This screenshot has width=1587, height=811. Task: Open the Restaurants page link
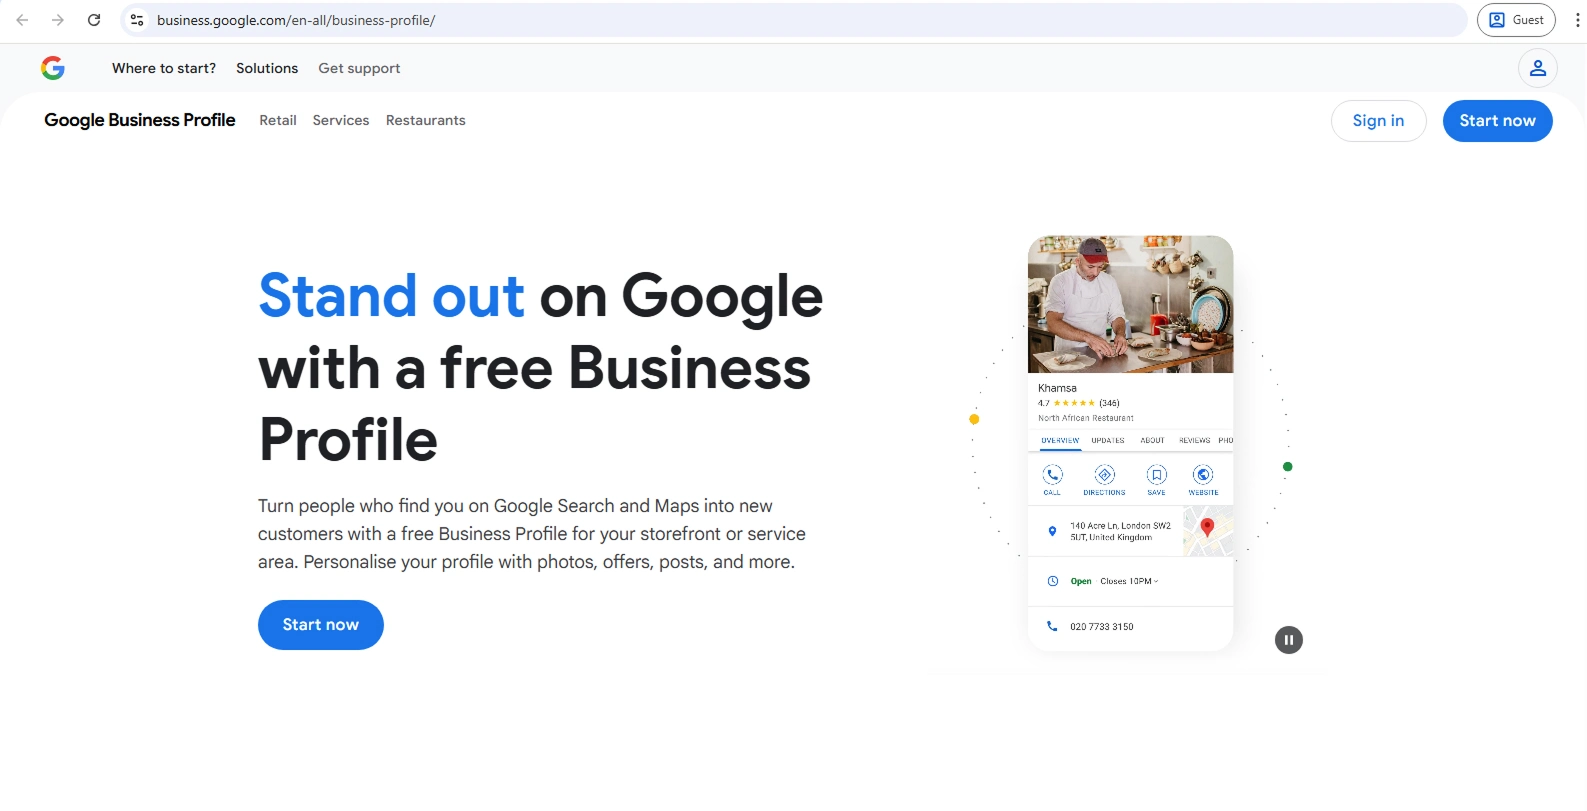pos(425,120)
